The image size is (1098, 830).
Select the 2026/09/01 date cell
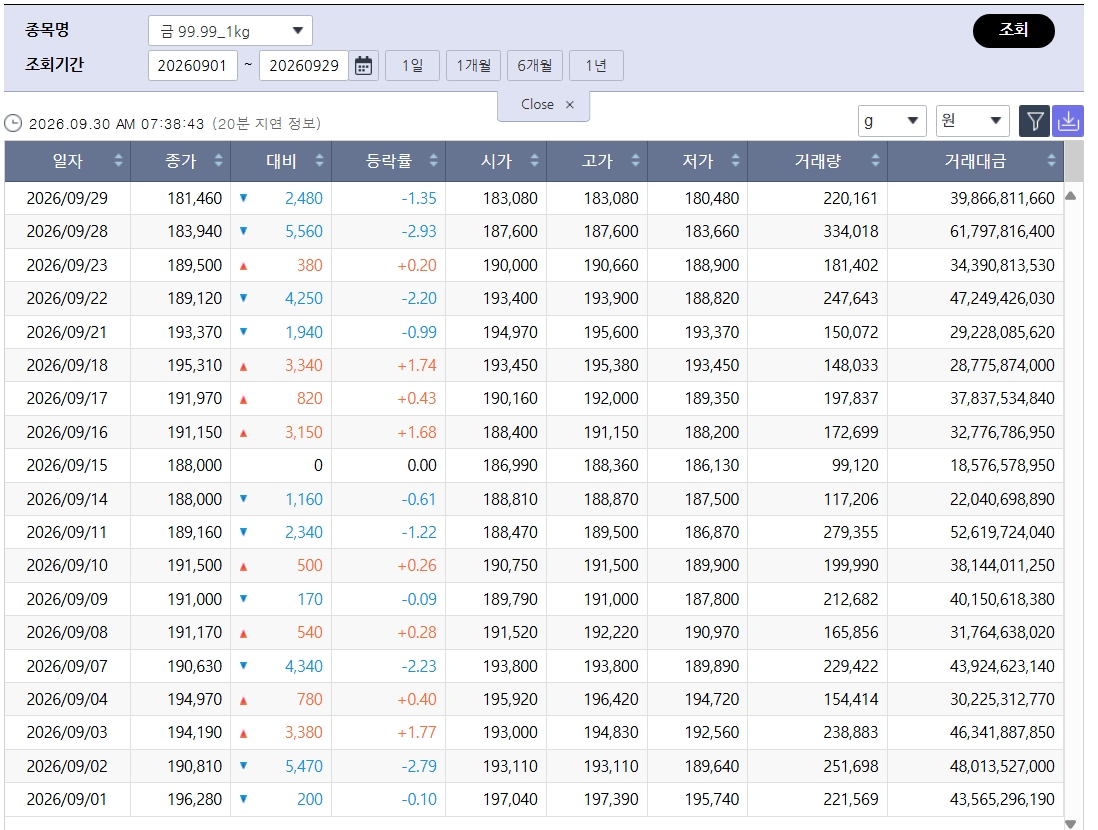[67, 799]
